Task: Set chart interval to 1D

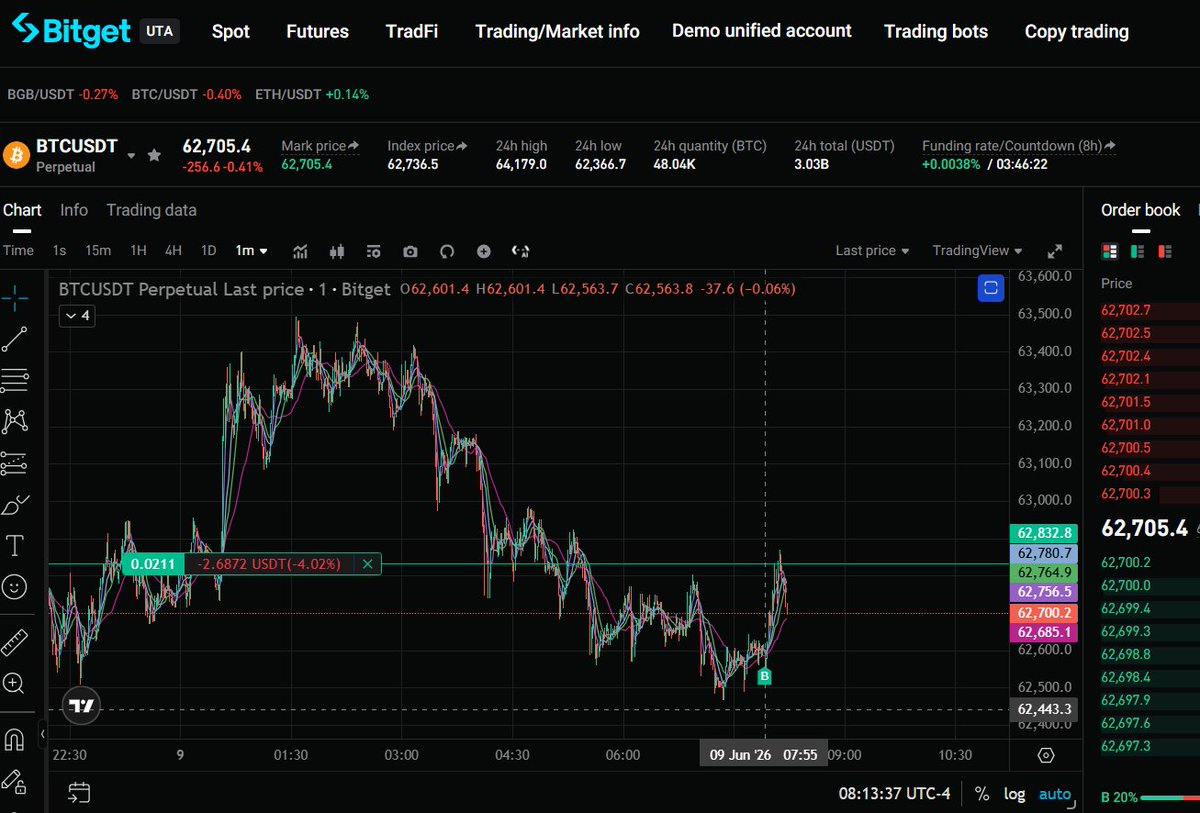Action: pyautogui.click(x=208, y=251)
